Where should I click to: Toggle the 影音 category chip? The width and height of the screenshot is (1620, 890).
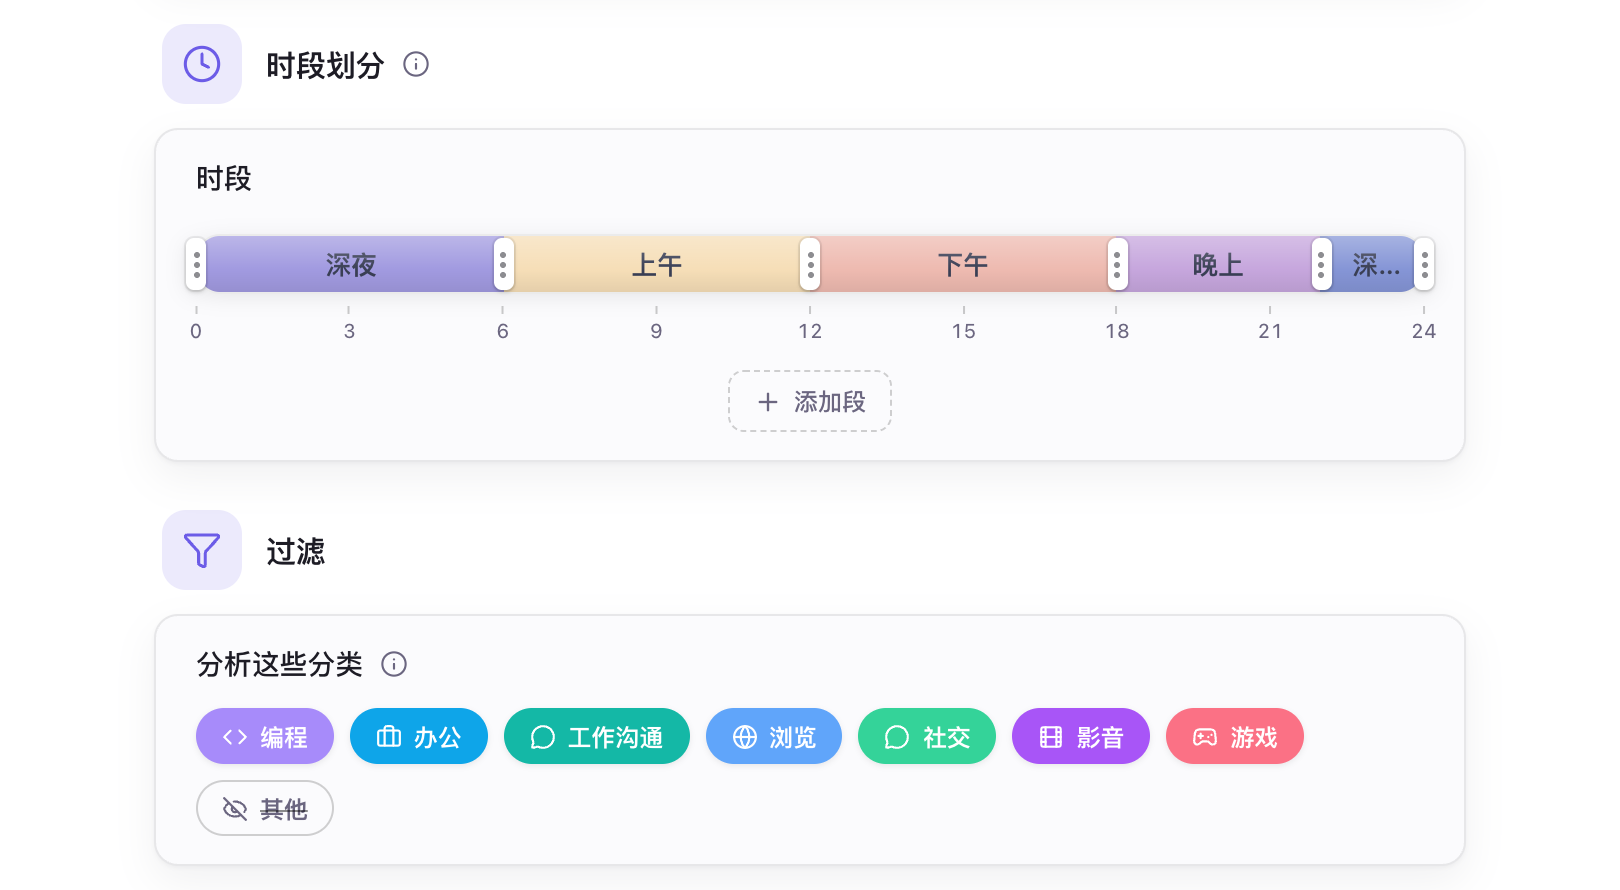tap(1081, 736)
